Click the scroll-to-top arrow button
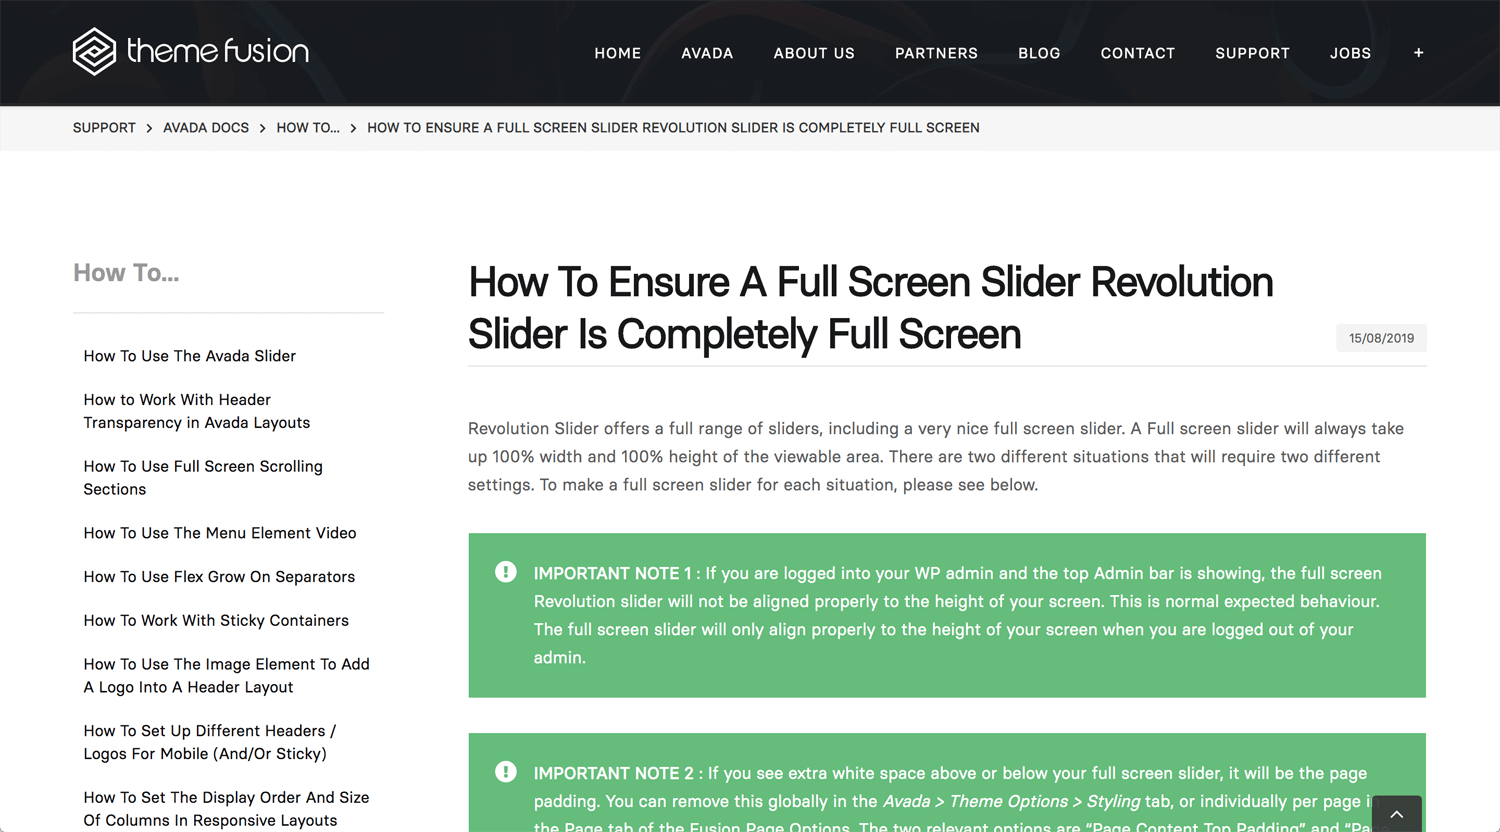This screenshot has height=832, width=1500. coord(1397,814)
